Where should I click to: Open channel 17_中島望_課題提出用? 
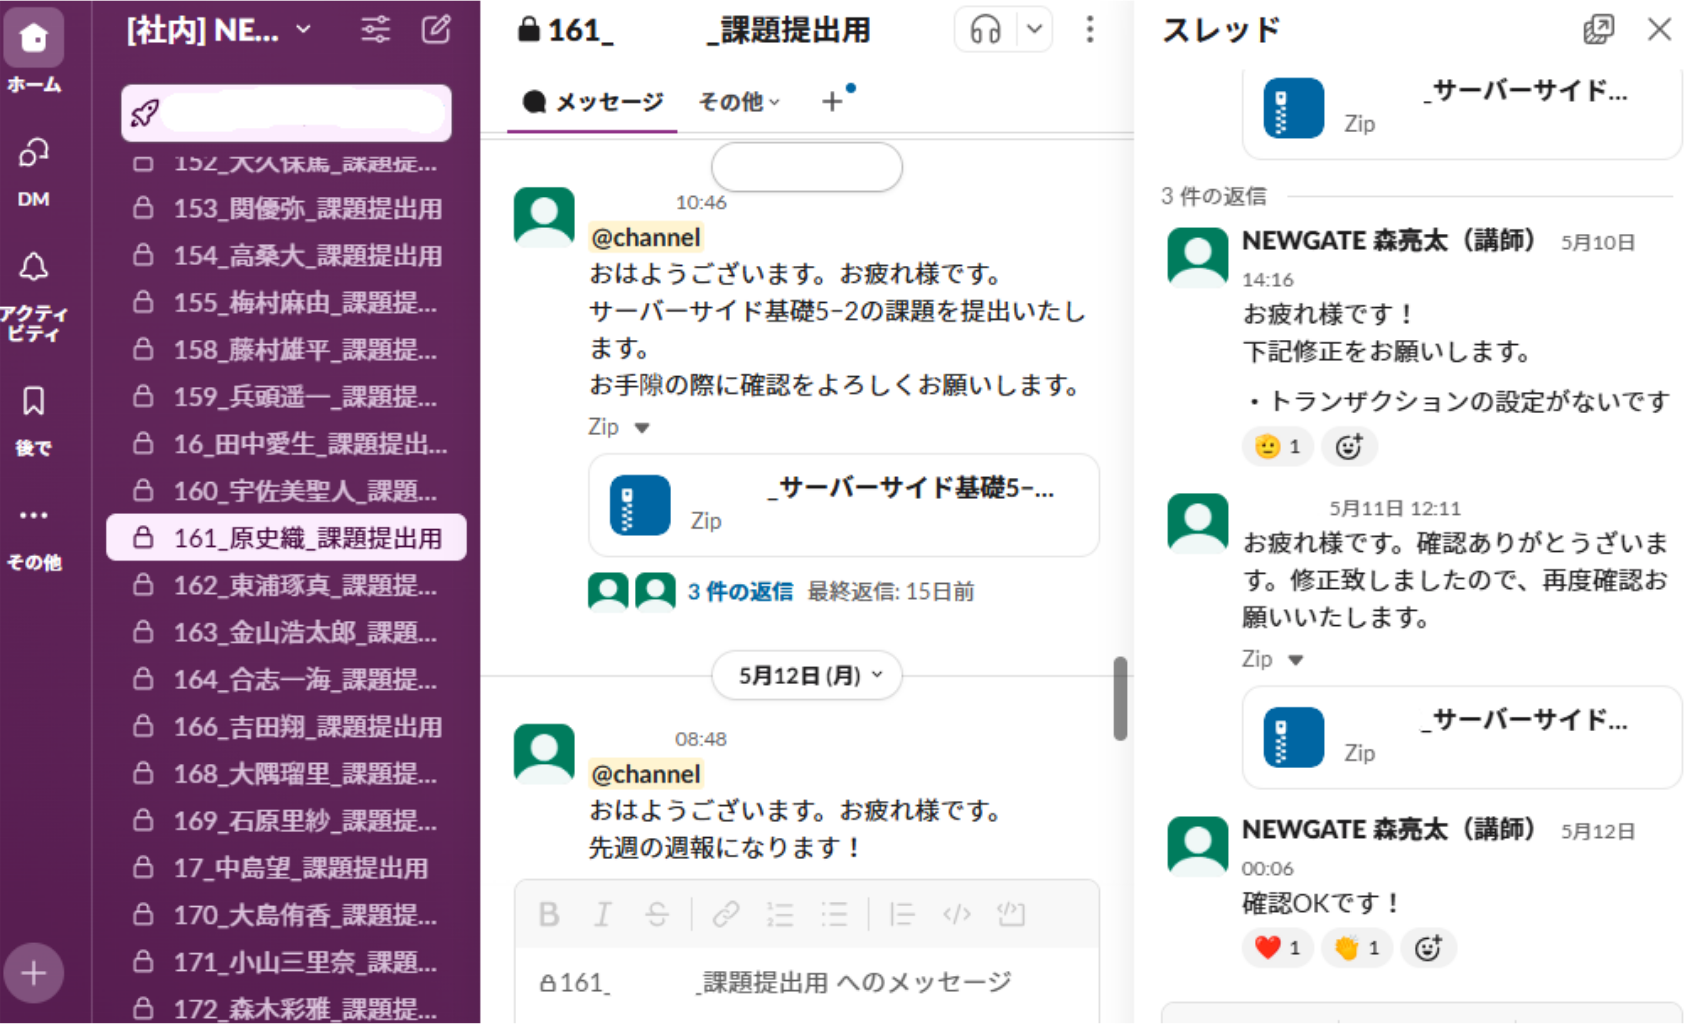tap(286, 867)
